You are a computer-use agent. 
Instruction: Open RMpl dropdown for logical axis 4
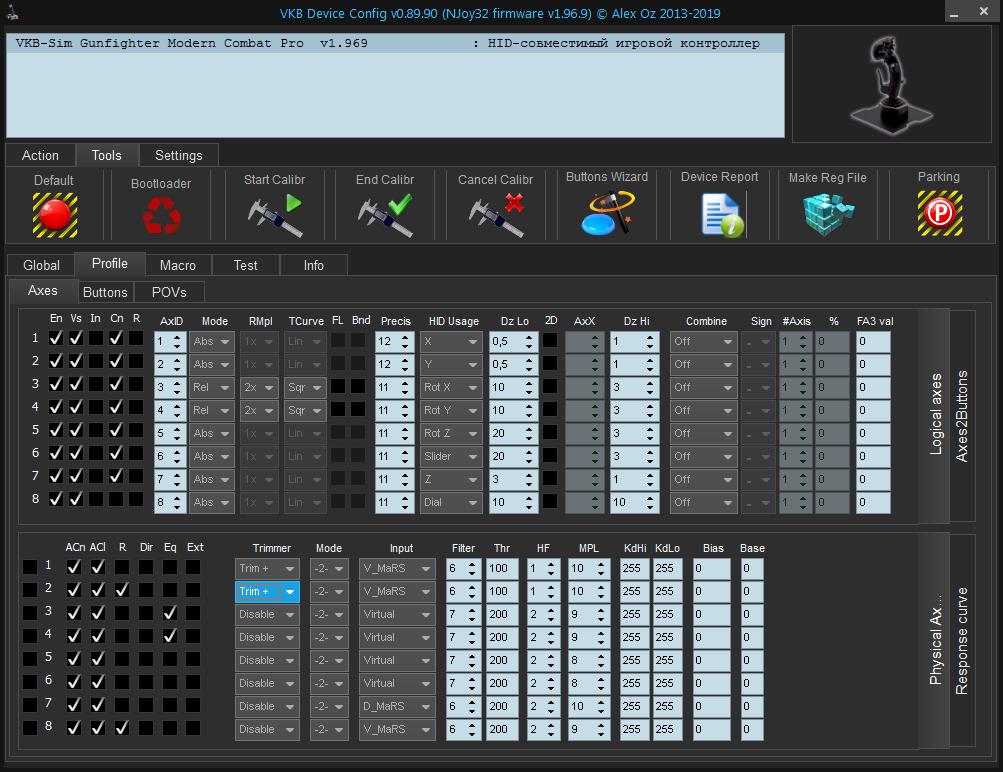tap(259, 411)
